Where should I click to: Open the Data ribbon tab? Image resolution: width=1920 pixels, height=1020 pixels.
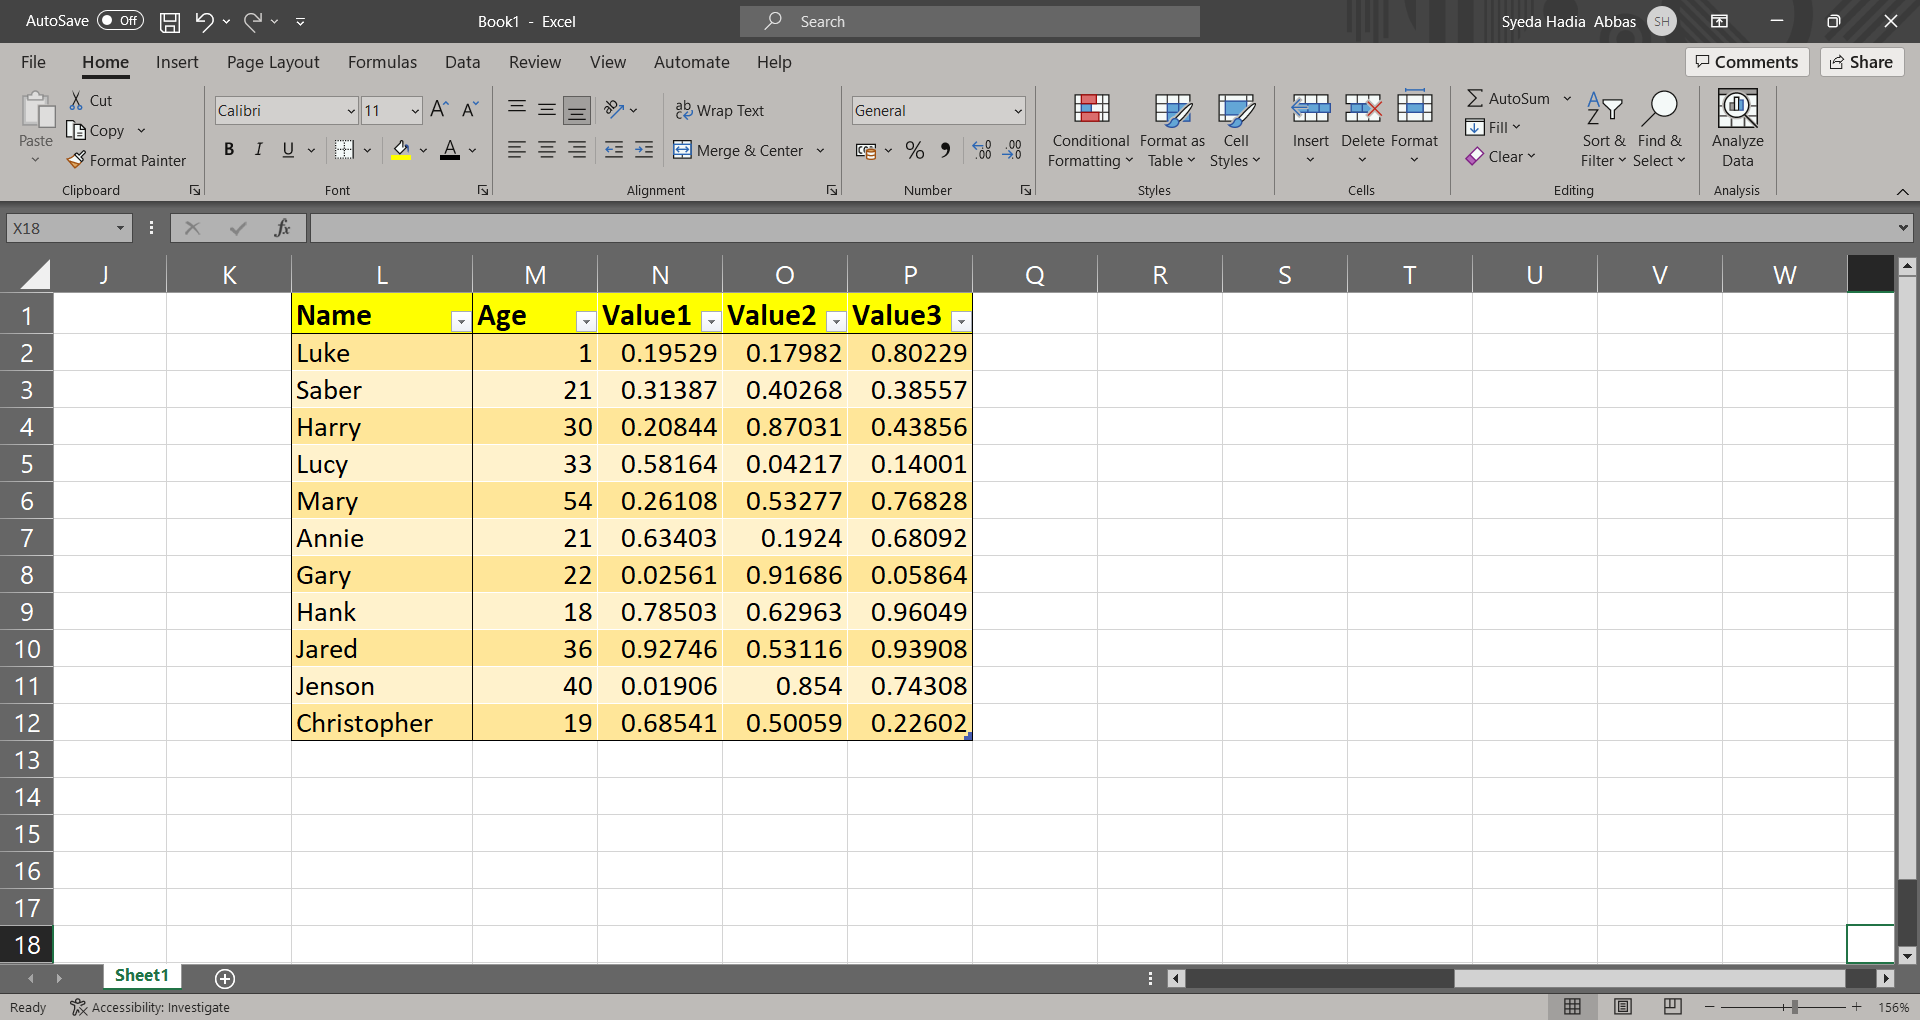(x=462, y=62)
